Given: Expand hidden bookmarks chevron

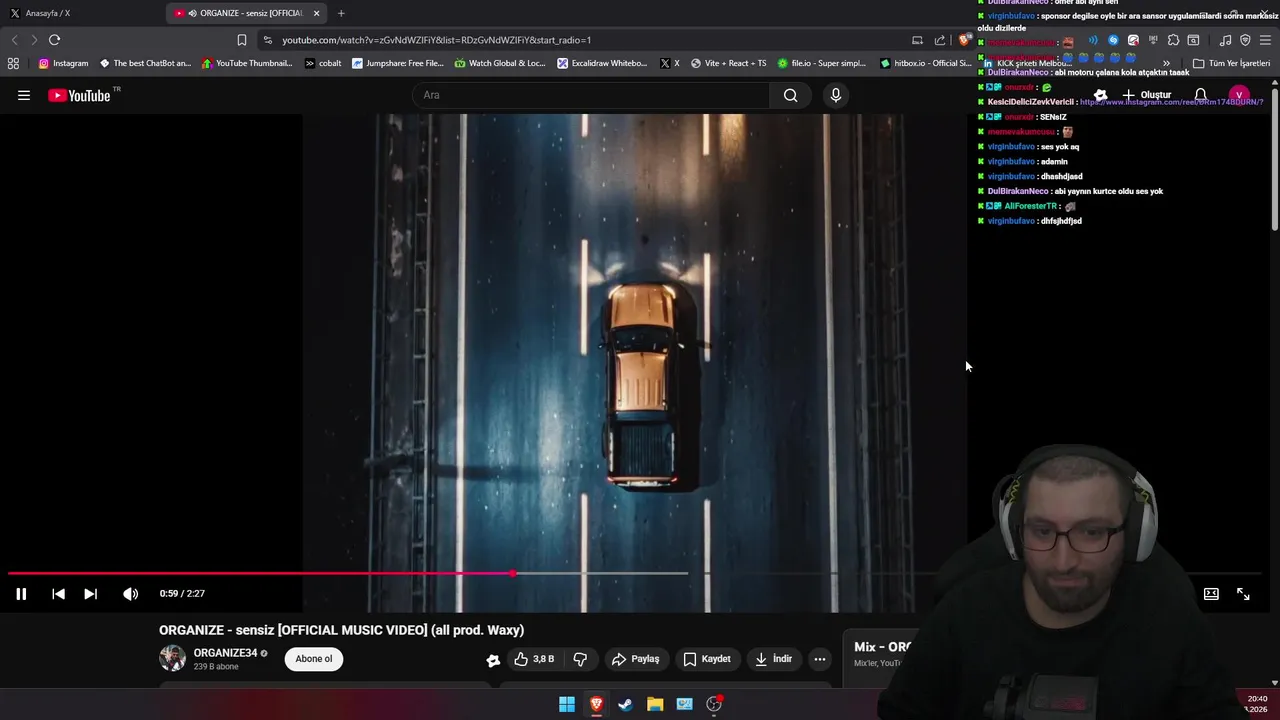Looking at the screenshot, I should 1166,63.
